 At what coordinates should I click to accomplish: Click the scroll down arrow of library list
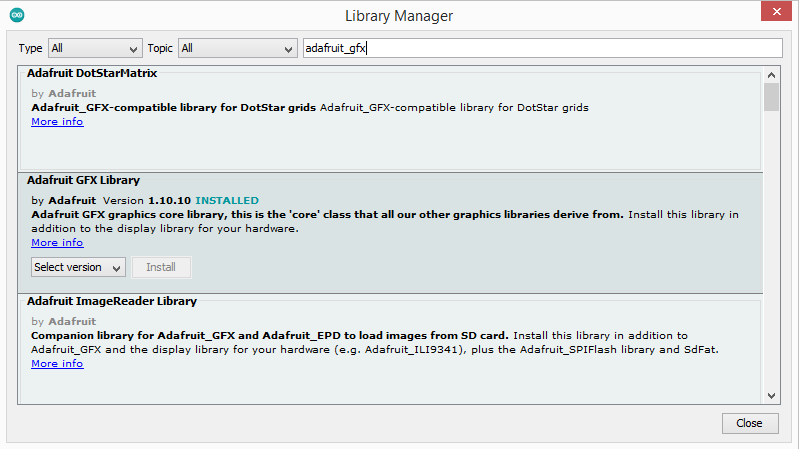[771, 395]
